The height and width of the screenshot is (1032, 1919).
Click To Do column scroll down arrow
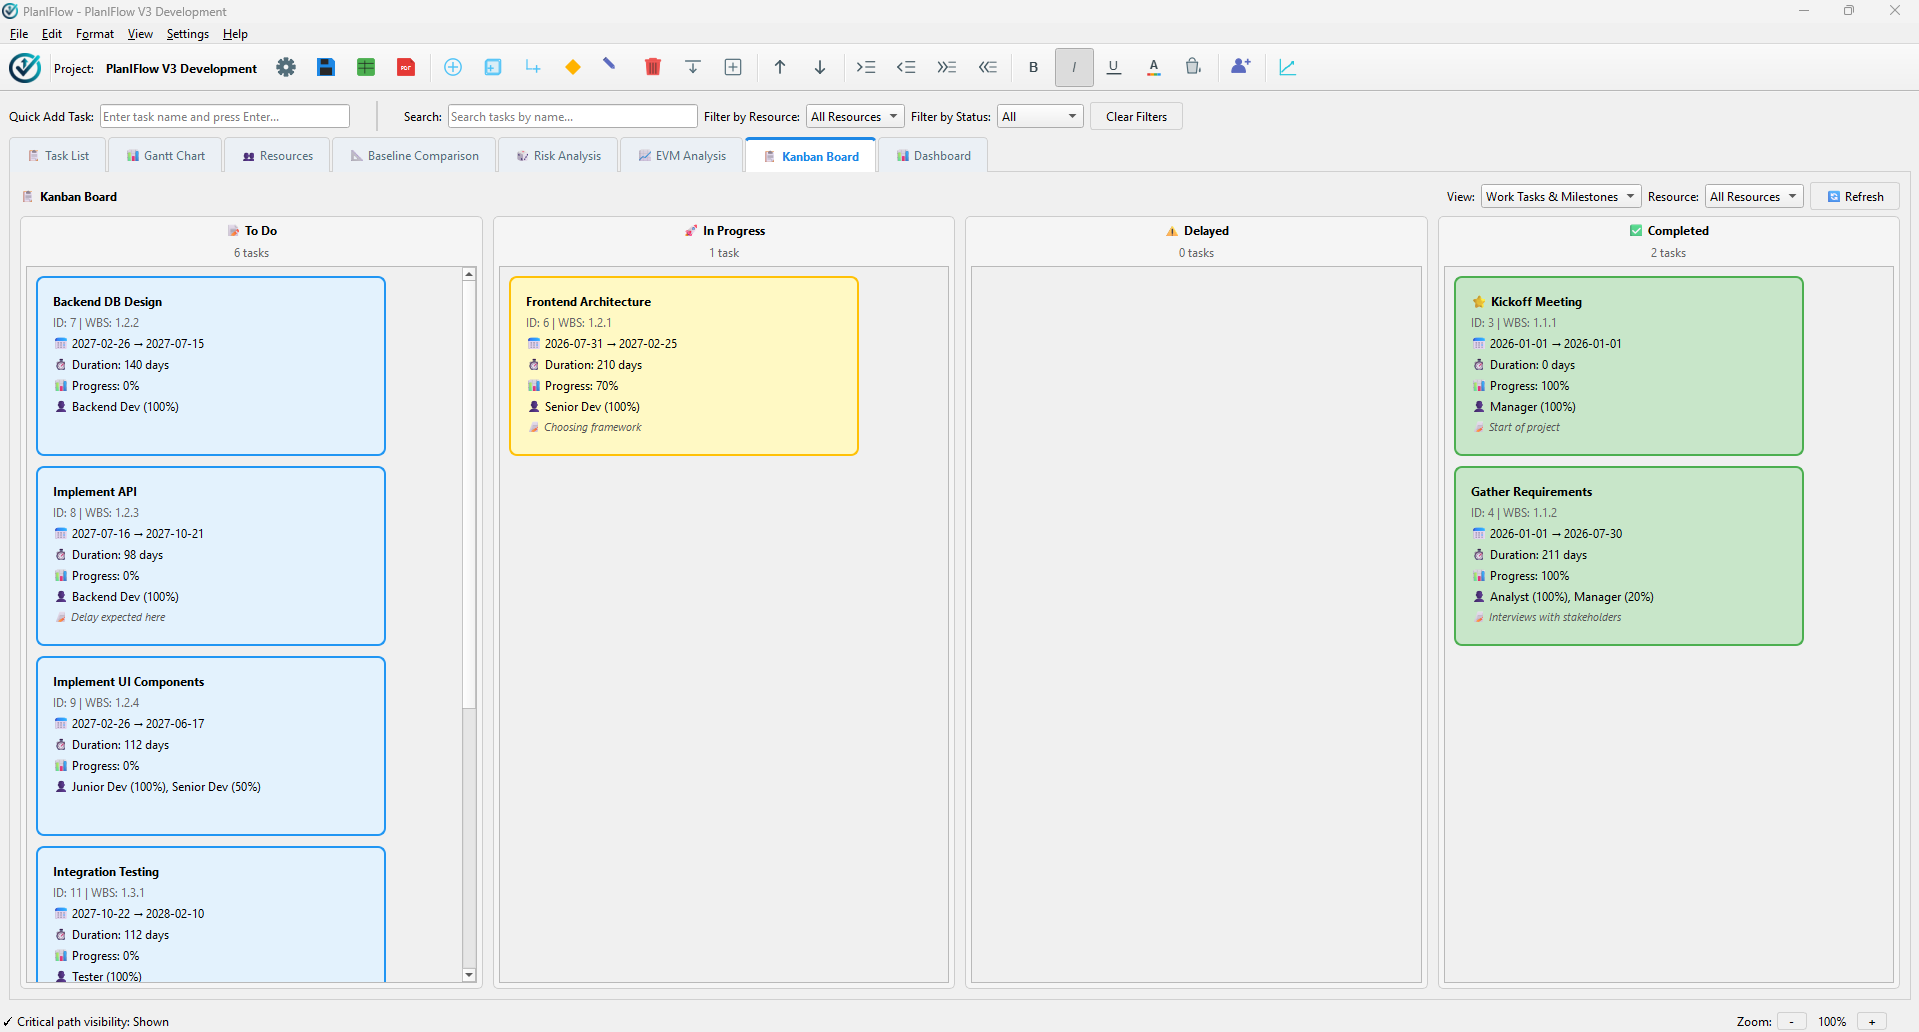[469, 975]
